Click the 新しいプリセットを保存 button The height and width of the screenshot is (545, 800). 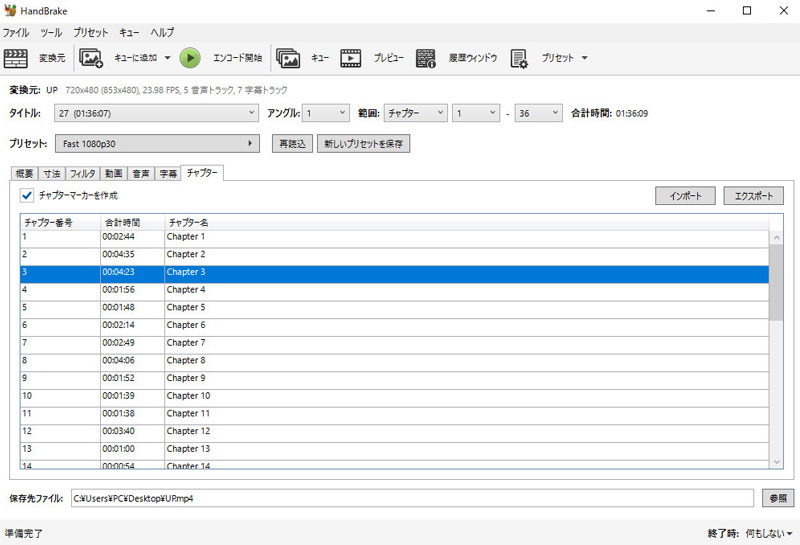tap(363, 144)
